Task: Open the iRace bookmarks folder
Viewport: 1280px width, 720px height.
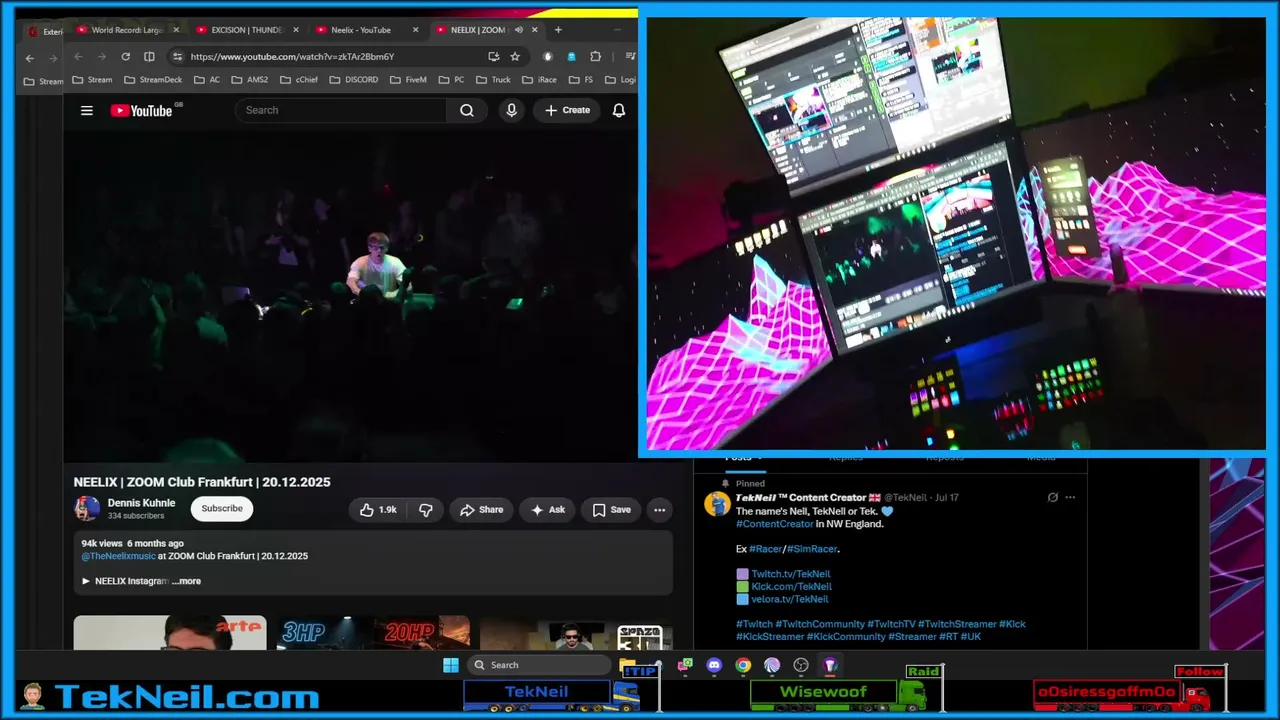Action: pyautogui.click(x=539, y=80)
